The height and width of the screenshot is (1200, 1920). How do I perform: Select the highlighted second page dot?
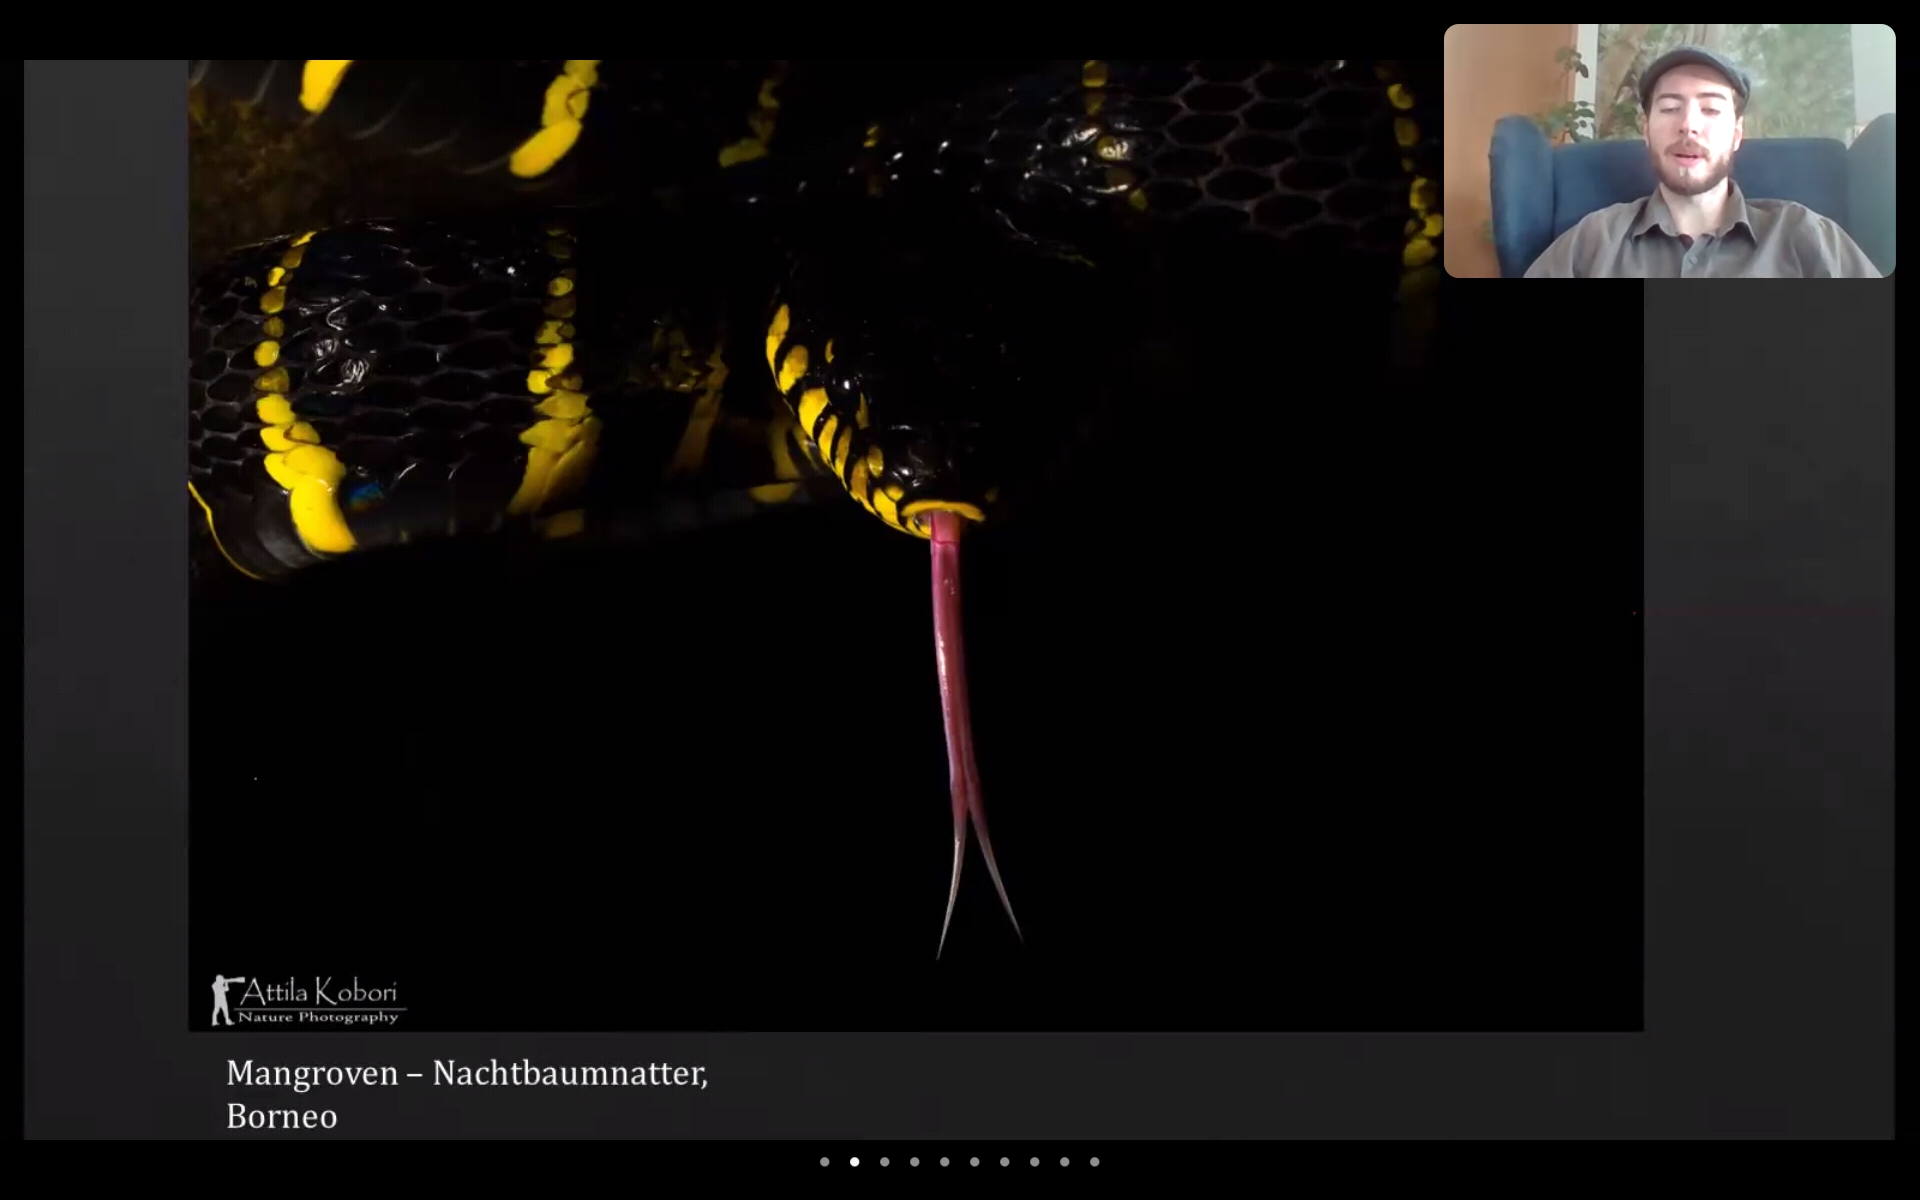point(854,1162)
